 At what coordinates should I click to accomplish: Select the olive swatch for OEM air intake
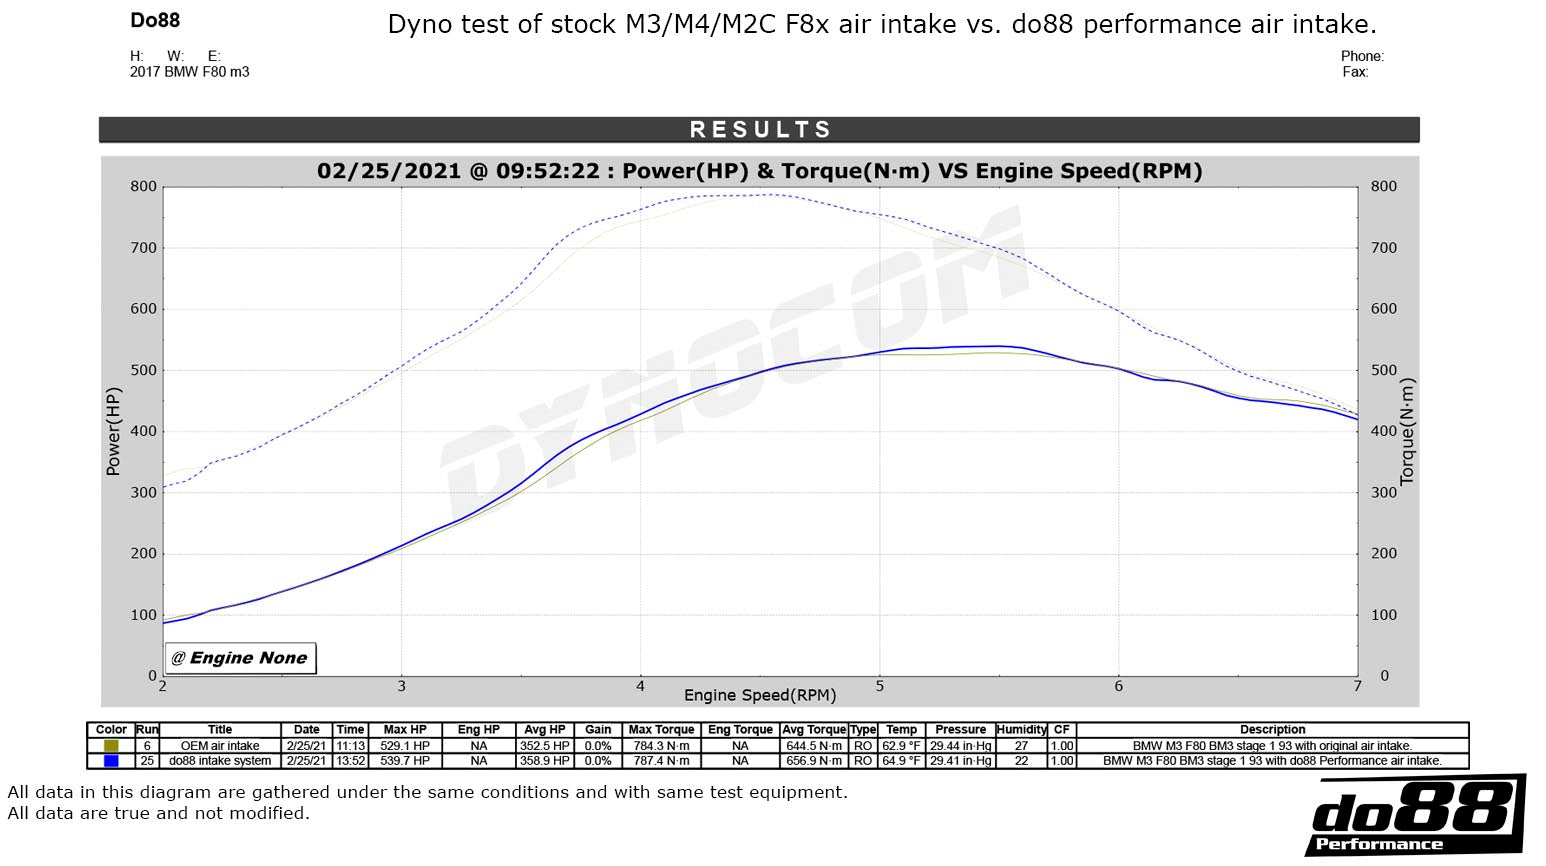pos(113,745)
